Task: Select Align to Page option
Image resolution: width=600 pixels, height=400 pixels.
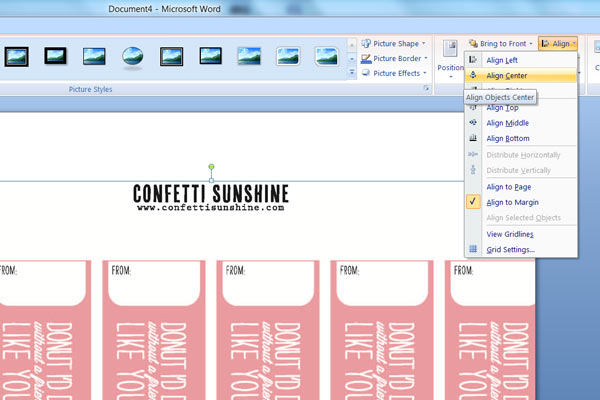Action: point(521,187)
